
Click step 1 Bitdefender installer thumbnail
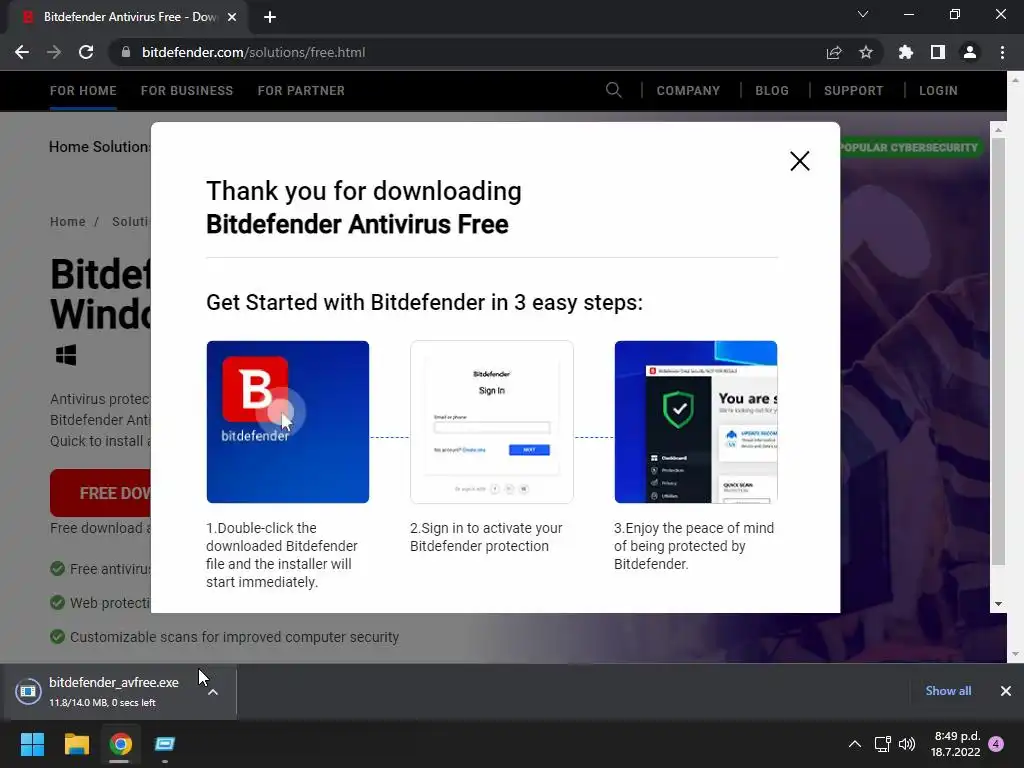coord(287,422)
